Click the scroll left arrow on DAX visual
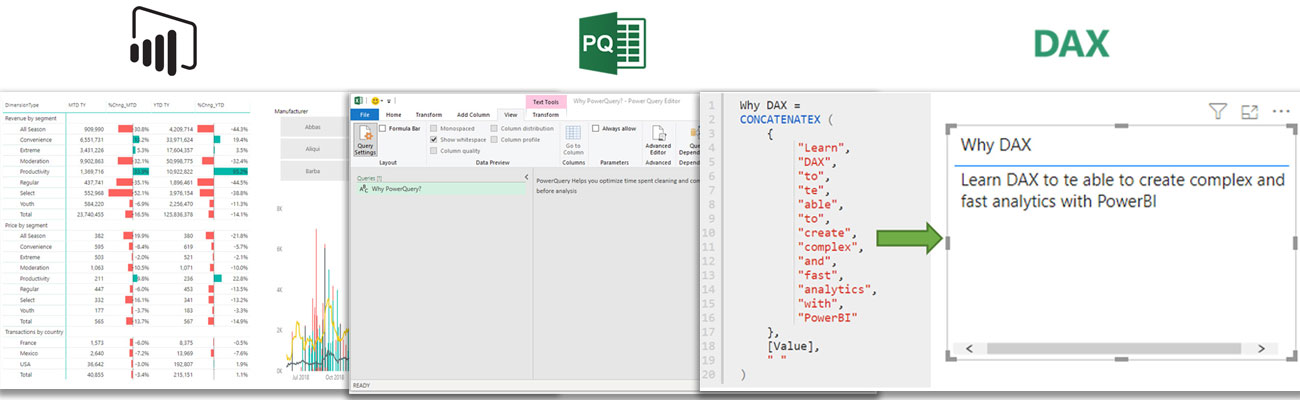This screenshot has height=400, width=1300. (968, 348)
